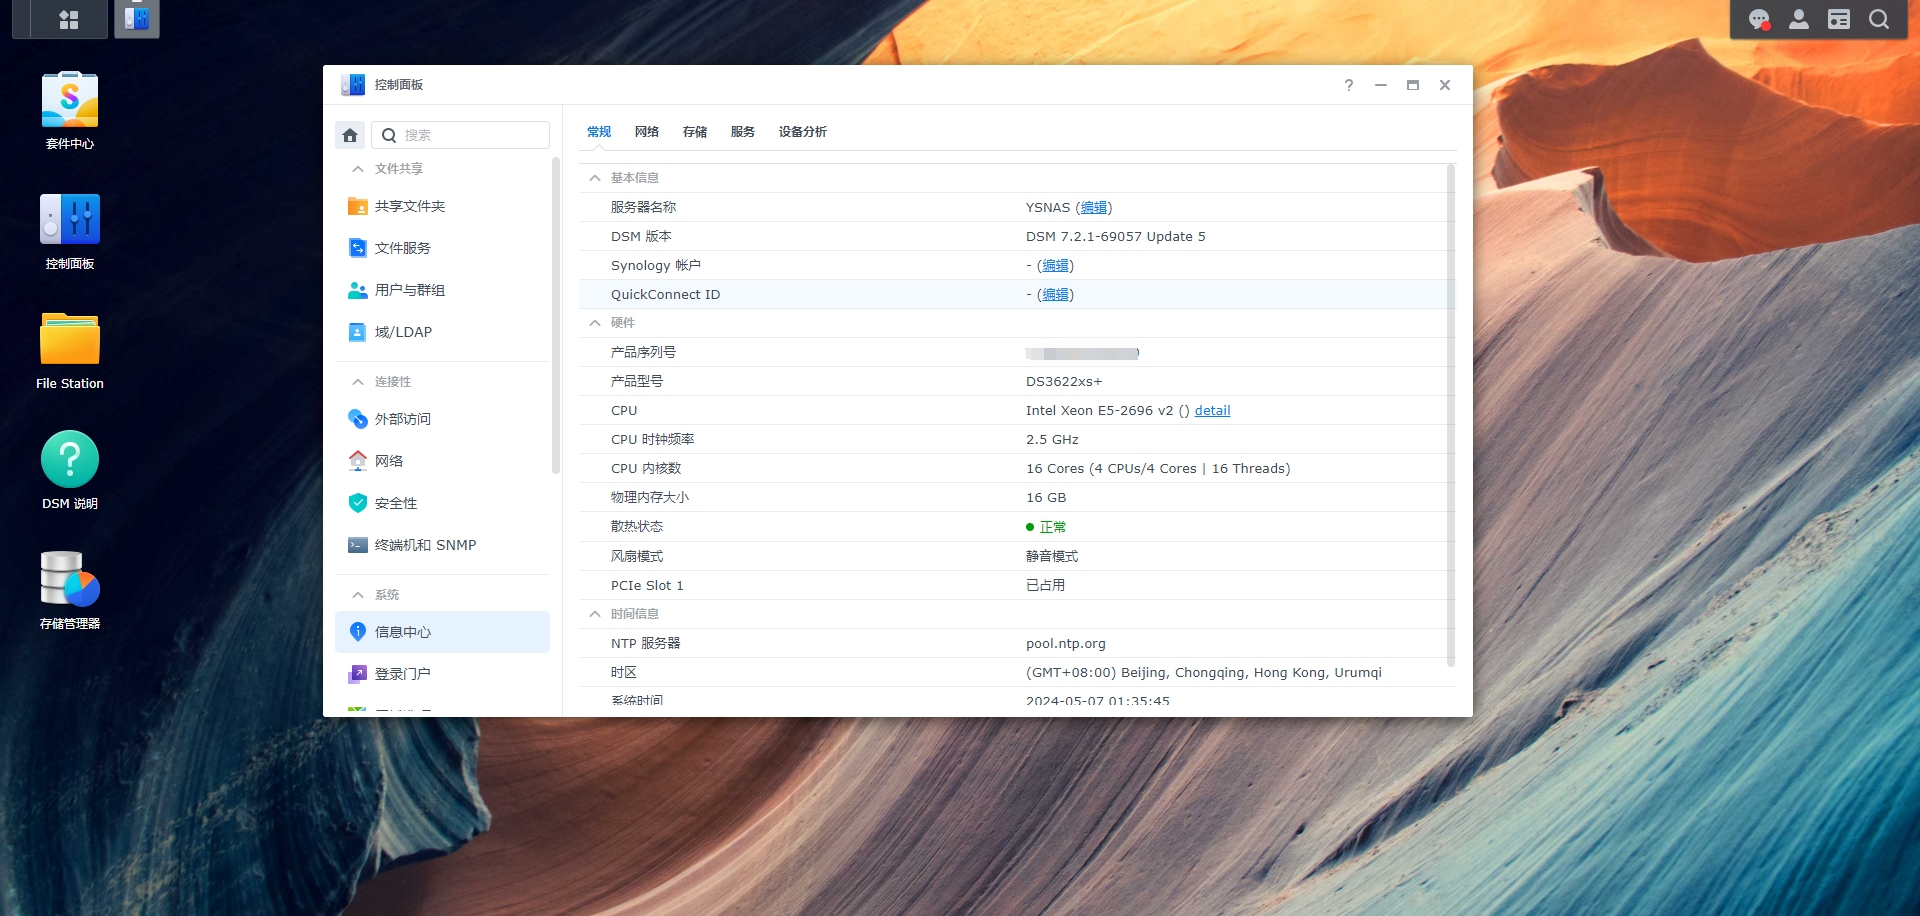Collapse the 硬件 section
This screenshot has height=916, width=1920.
[x=595, y=323]
